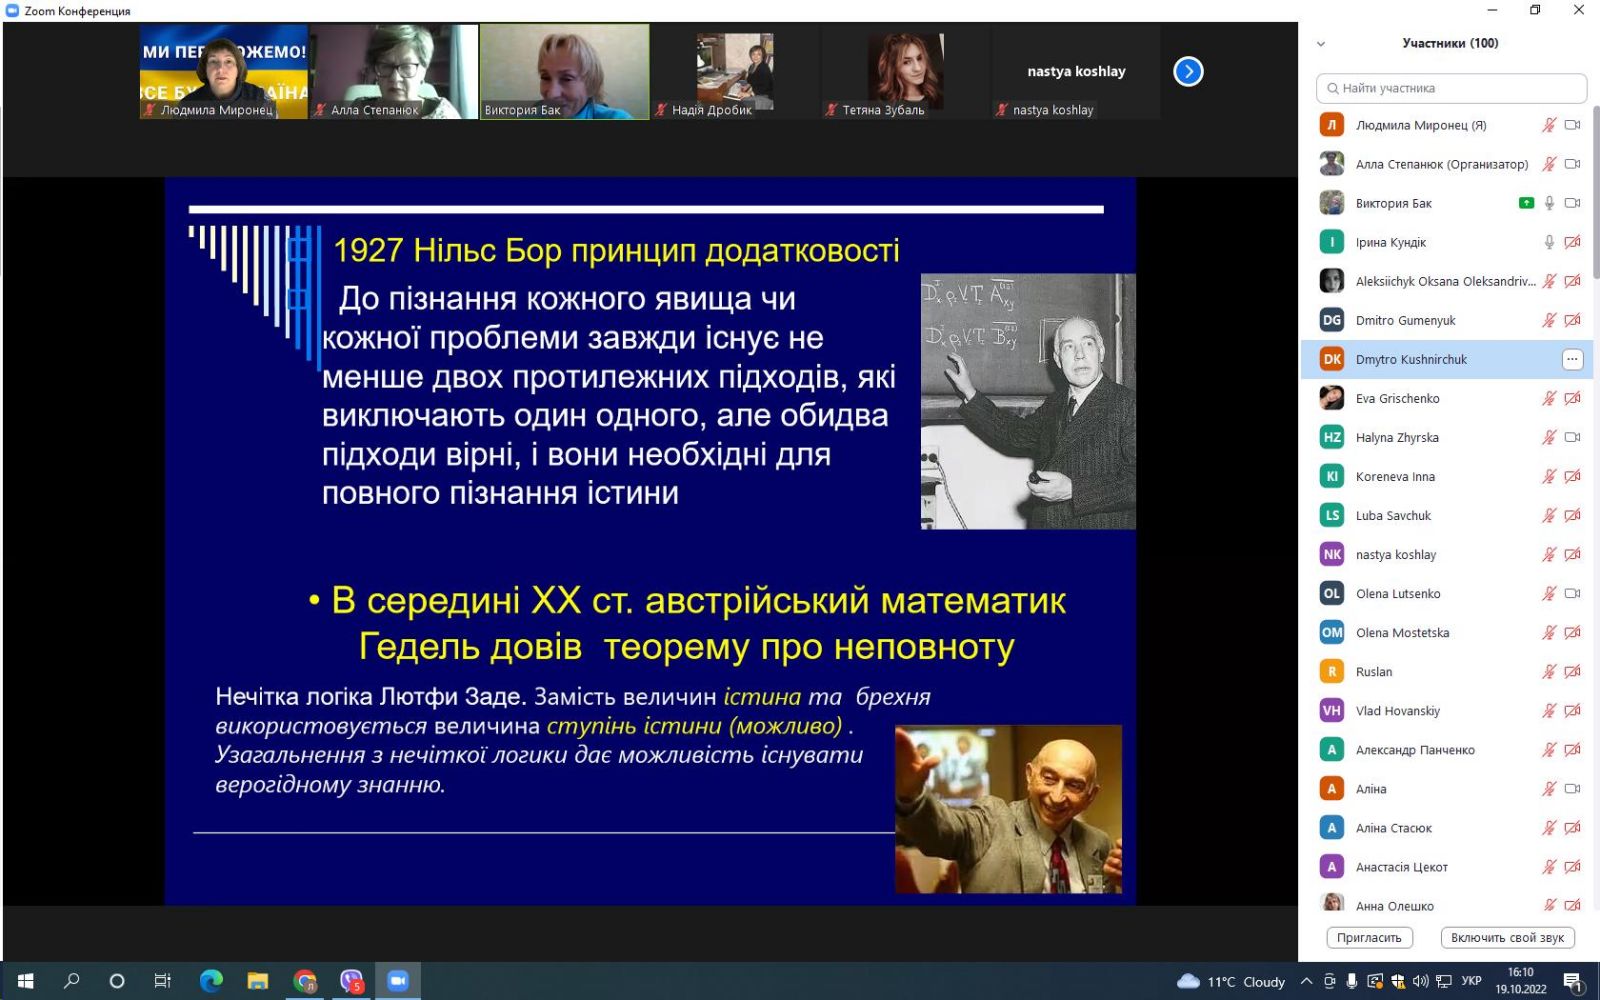Select Olena Lutsenko in participants list
The image size is (1600, 1000).
1397,594
